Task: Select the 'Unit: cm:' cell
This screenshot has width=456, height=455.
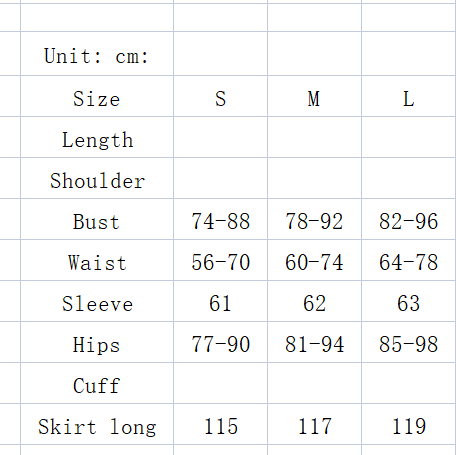Action: (x=97, y=54)
